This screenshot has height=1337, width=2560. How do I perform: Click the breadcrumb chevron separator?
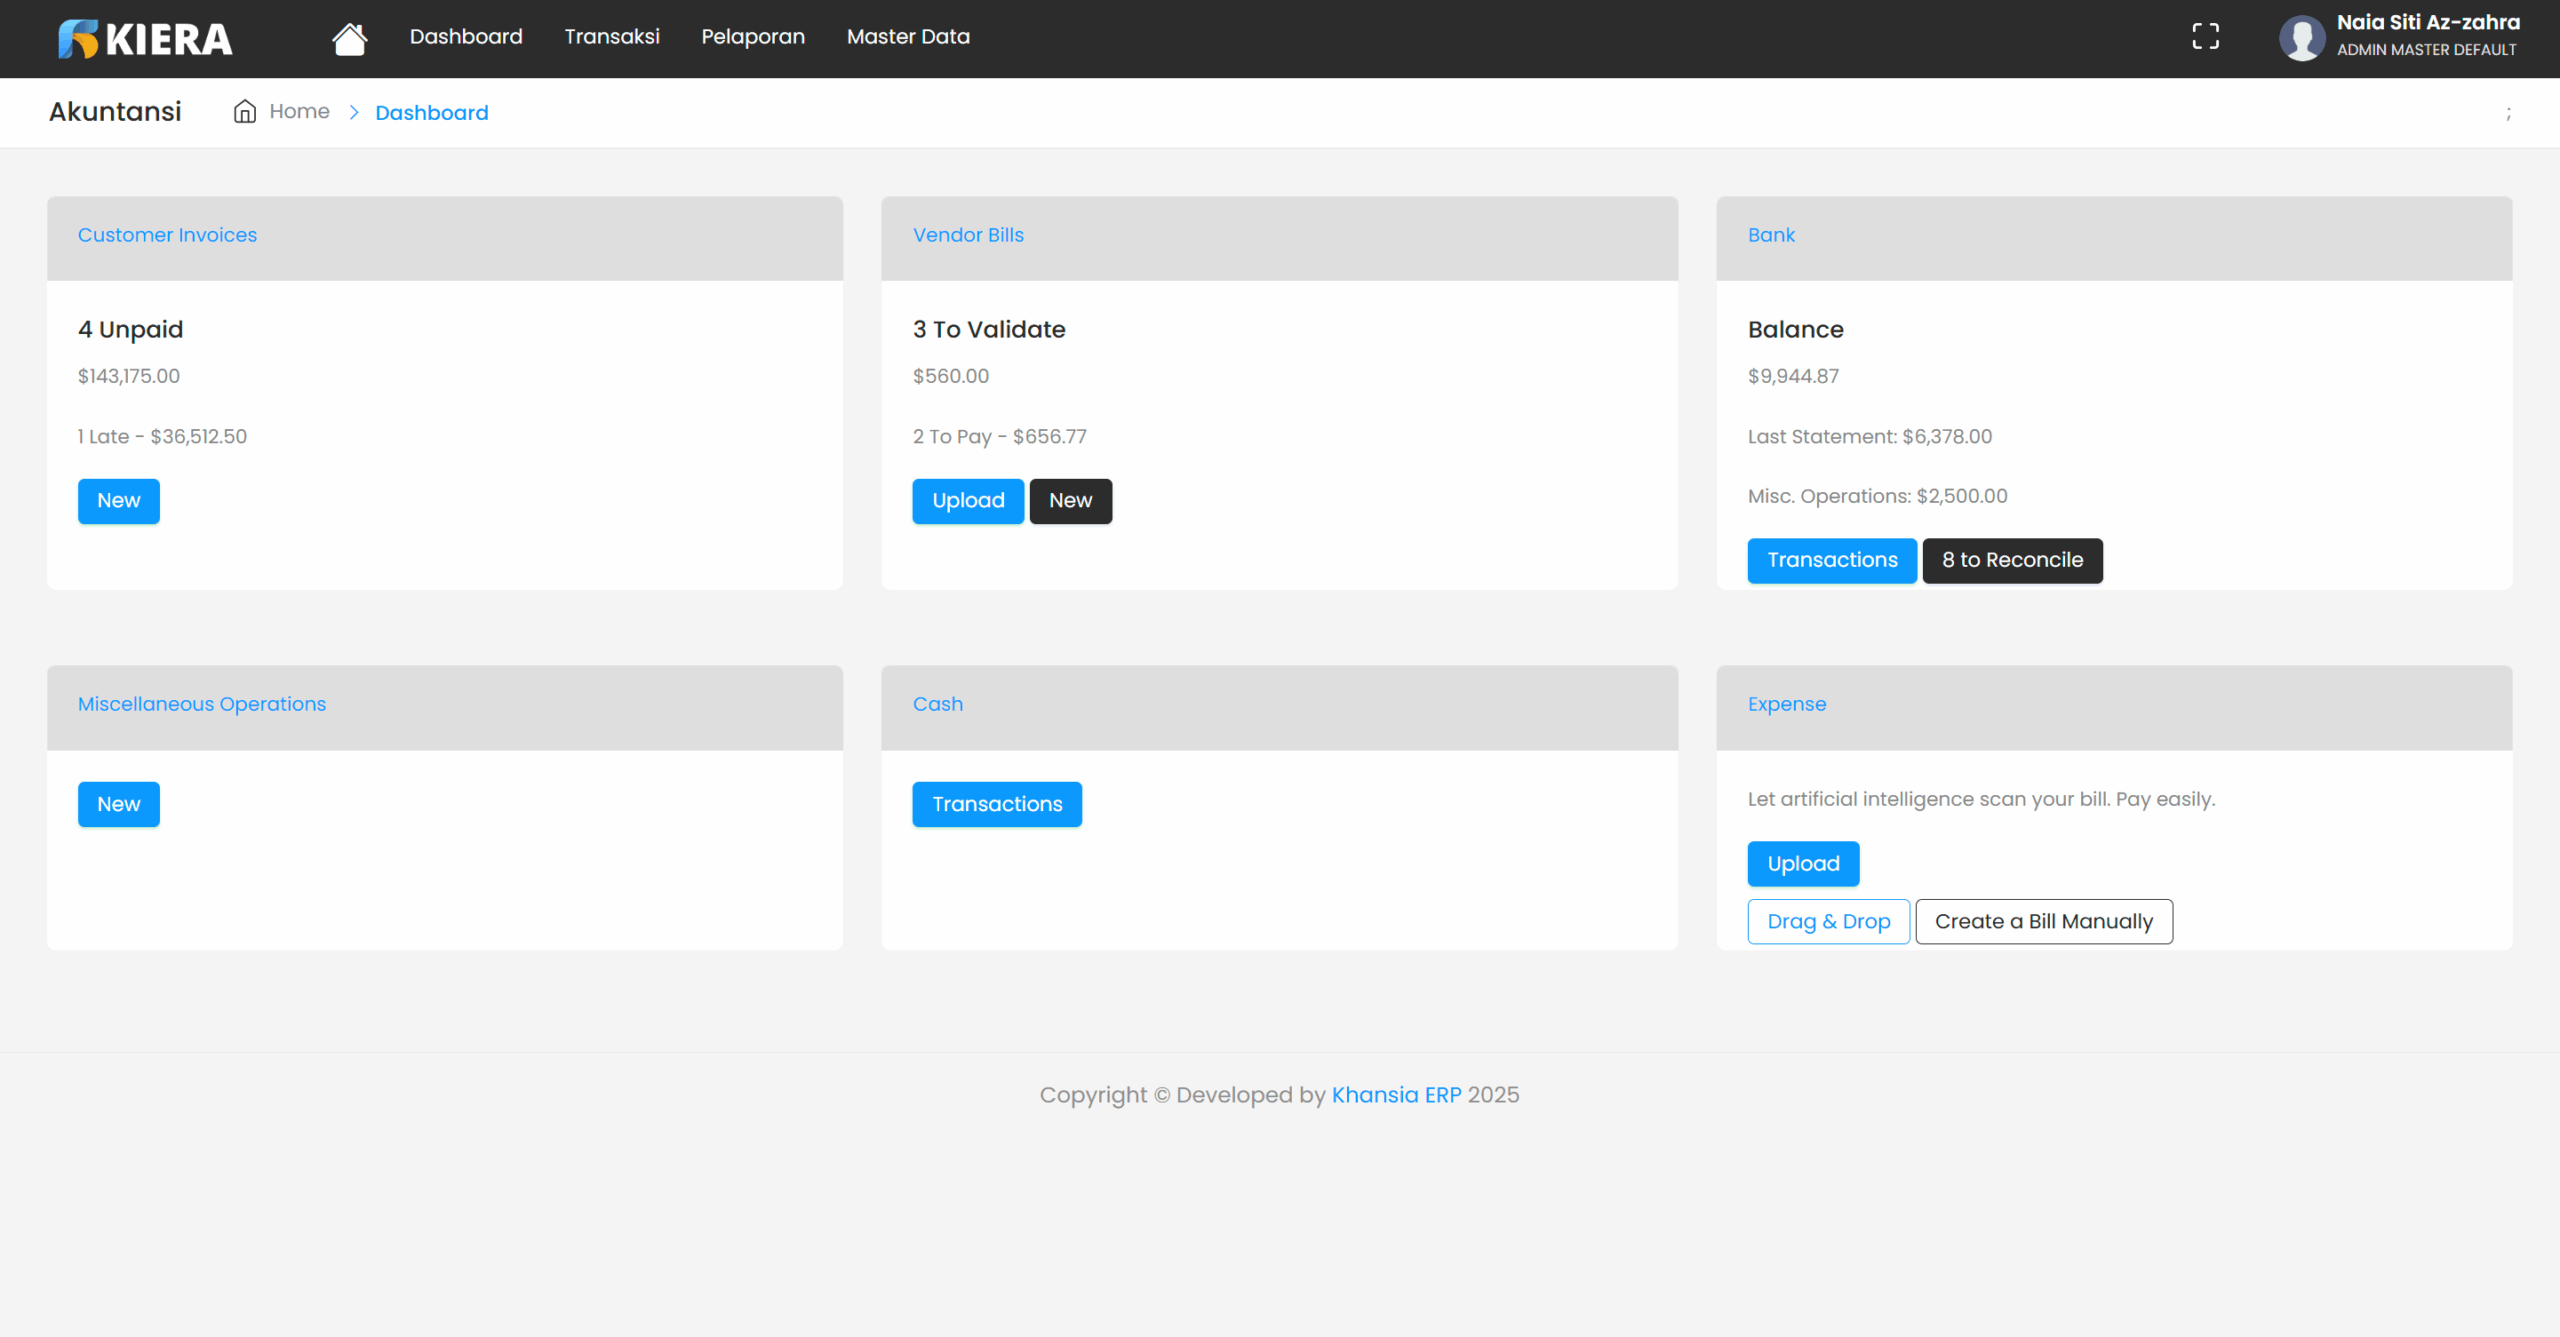[x=353, y=112]
